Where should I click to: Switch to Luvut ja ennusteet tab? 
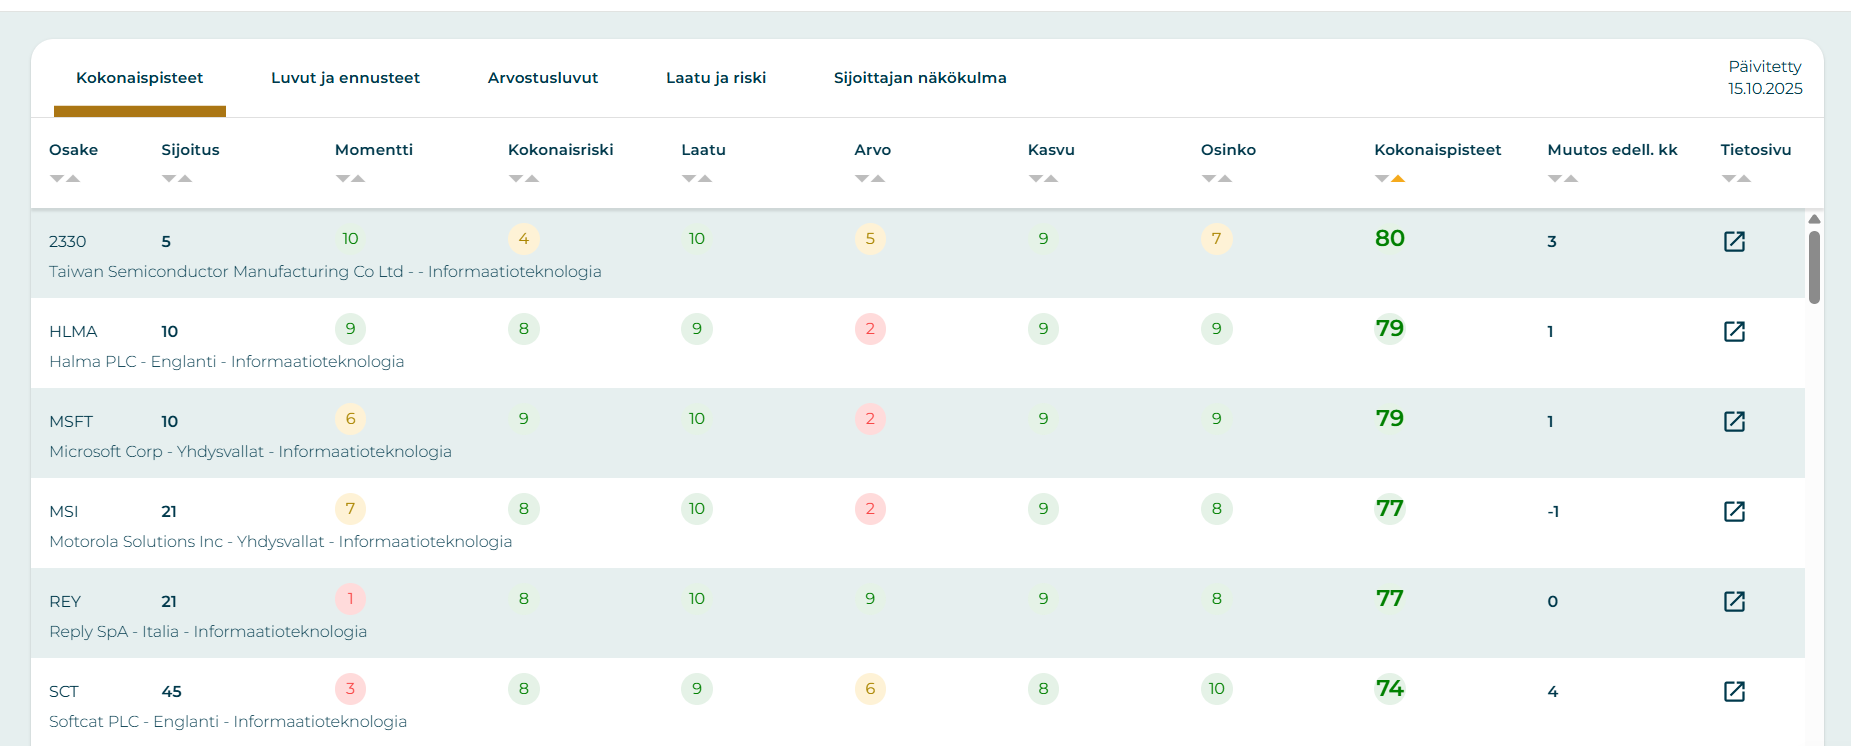(x=345, y=78)
